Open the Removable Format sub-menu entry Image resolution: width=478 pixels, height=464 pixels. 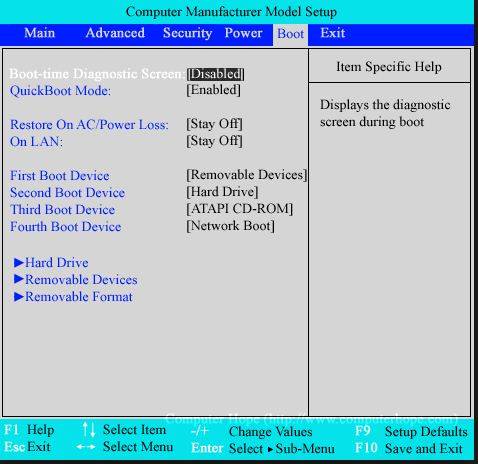click(79, 297)
